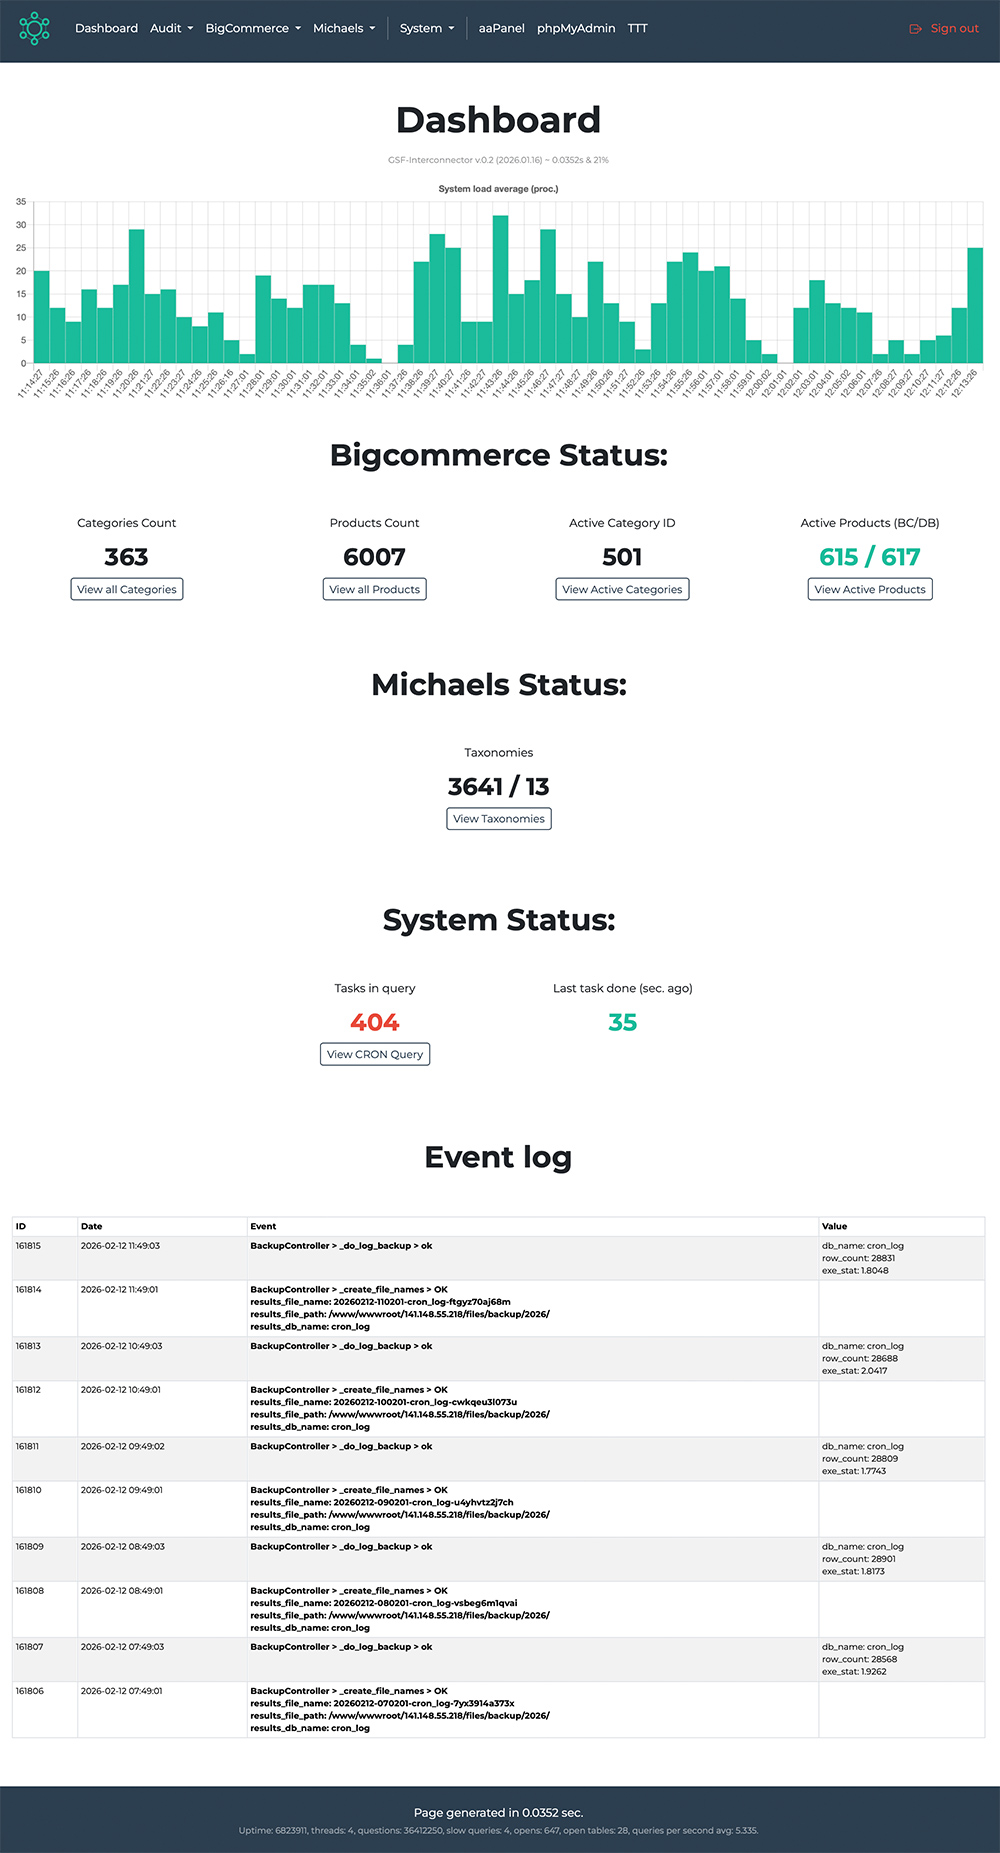Click the ID column header in event log

tap(21, 1226)
